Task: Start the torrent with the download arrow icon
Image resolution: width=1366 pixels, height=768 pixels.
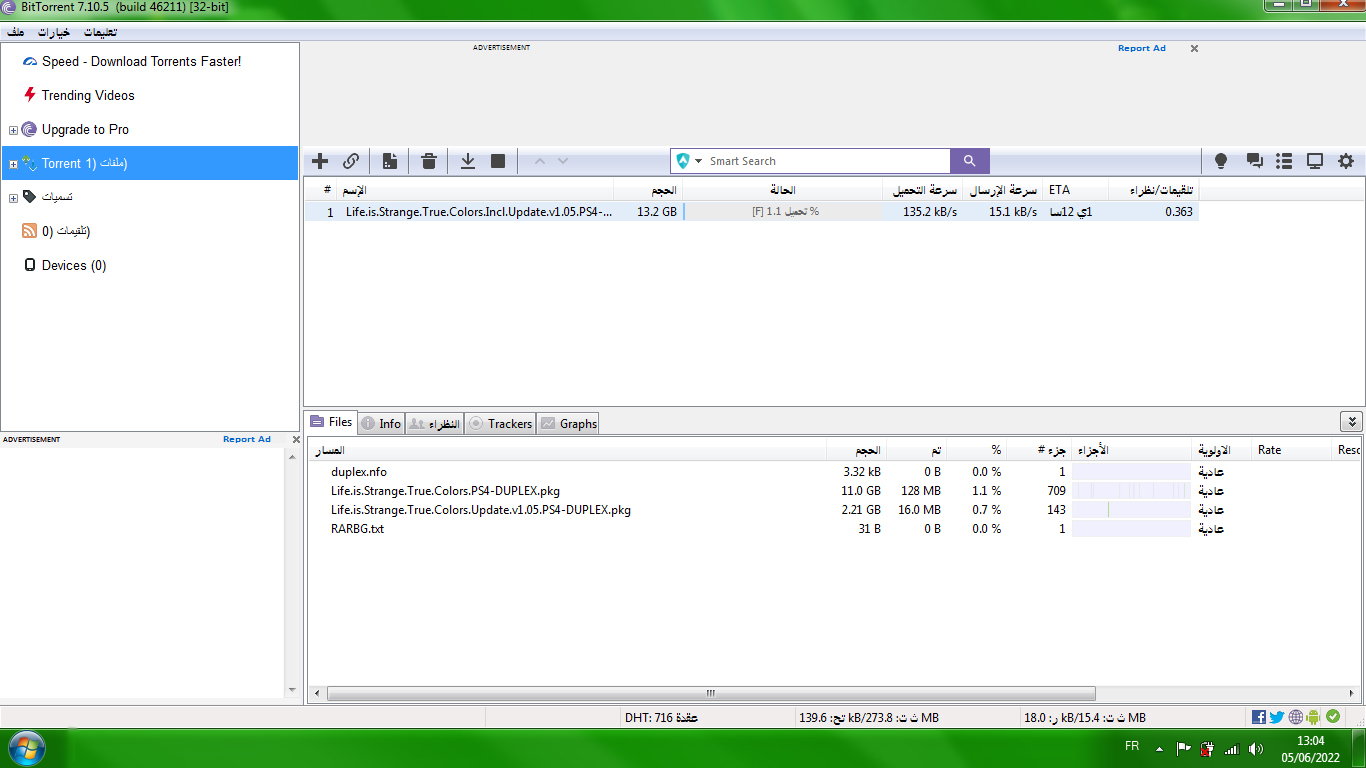Action: tap(467, 161)
